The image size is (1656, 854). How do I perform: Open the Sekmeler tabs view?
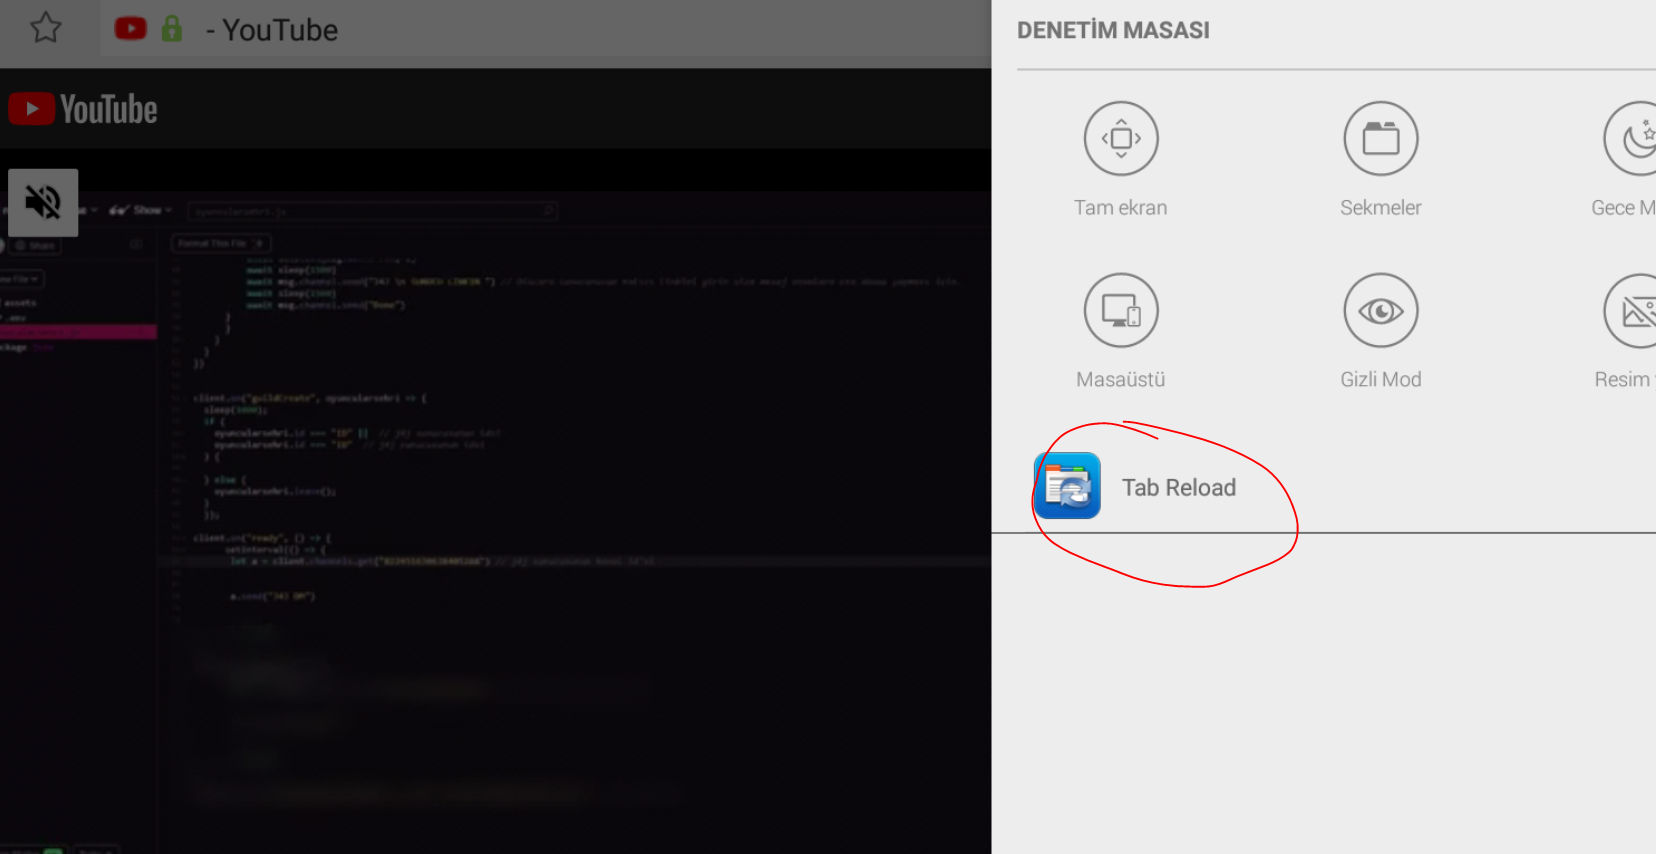[1380, 139]
